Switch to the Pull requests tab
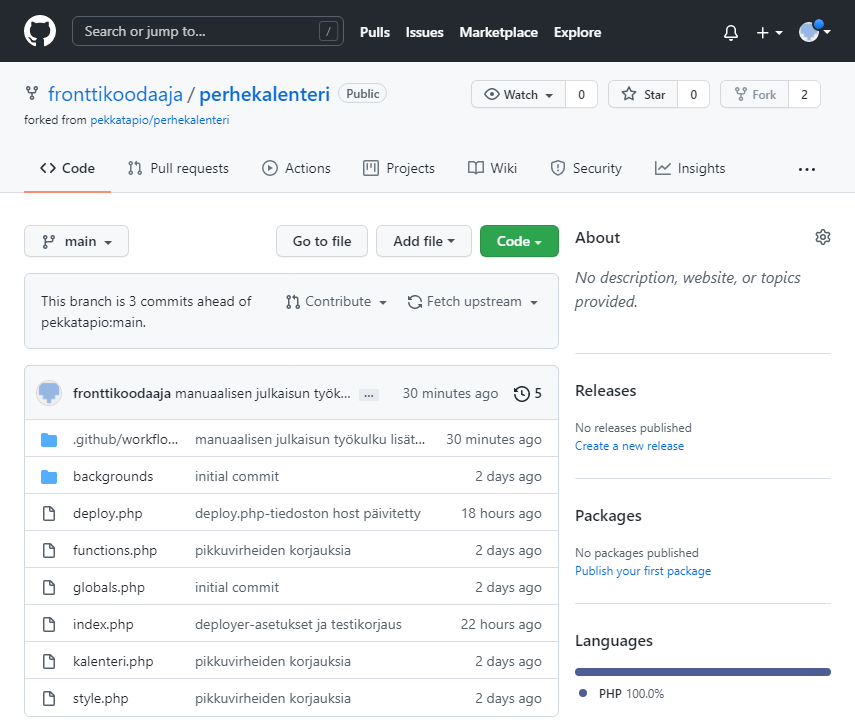Screen dimensions: 855x727 (x=178, y=169)
